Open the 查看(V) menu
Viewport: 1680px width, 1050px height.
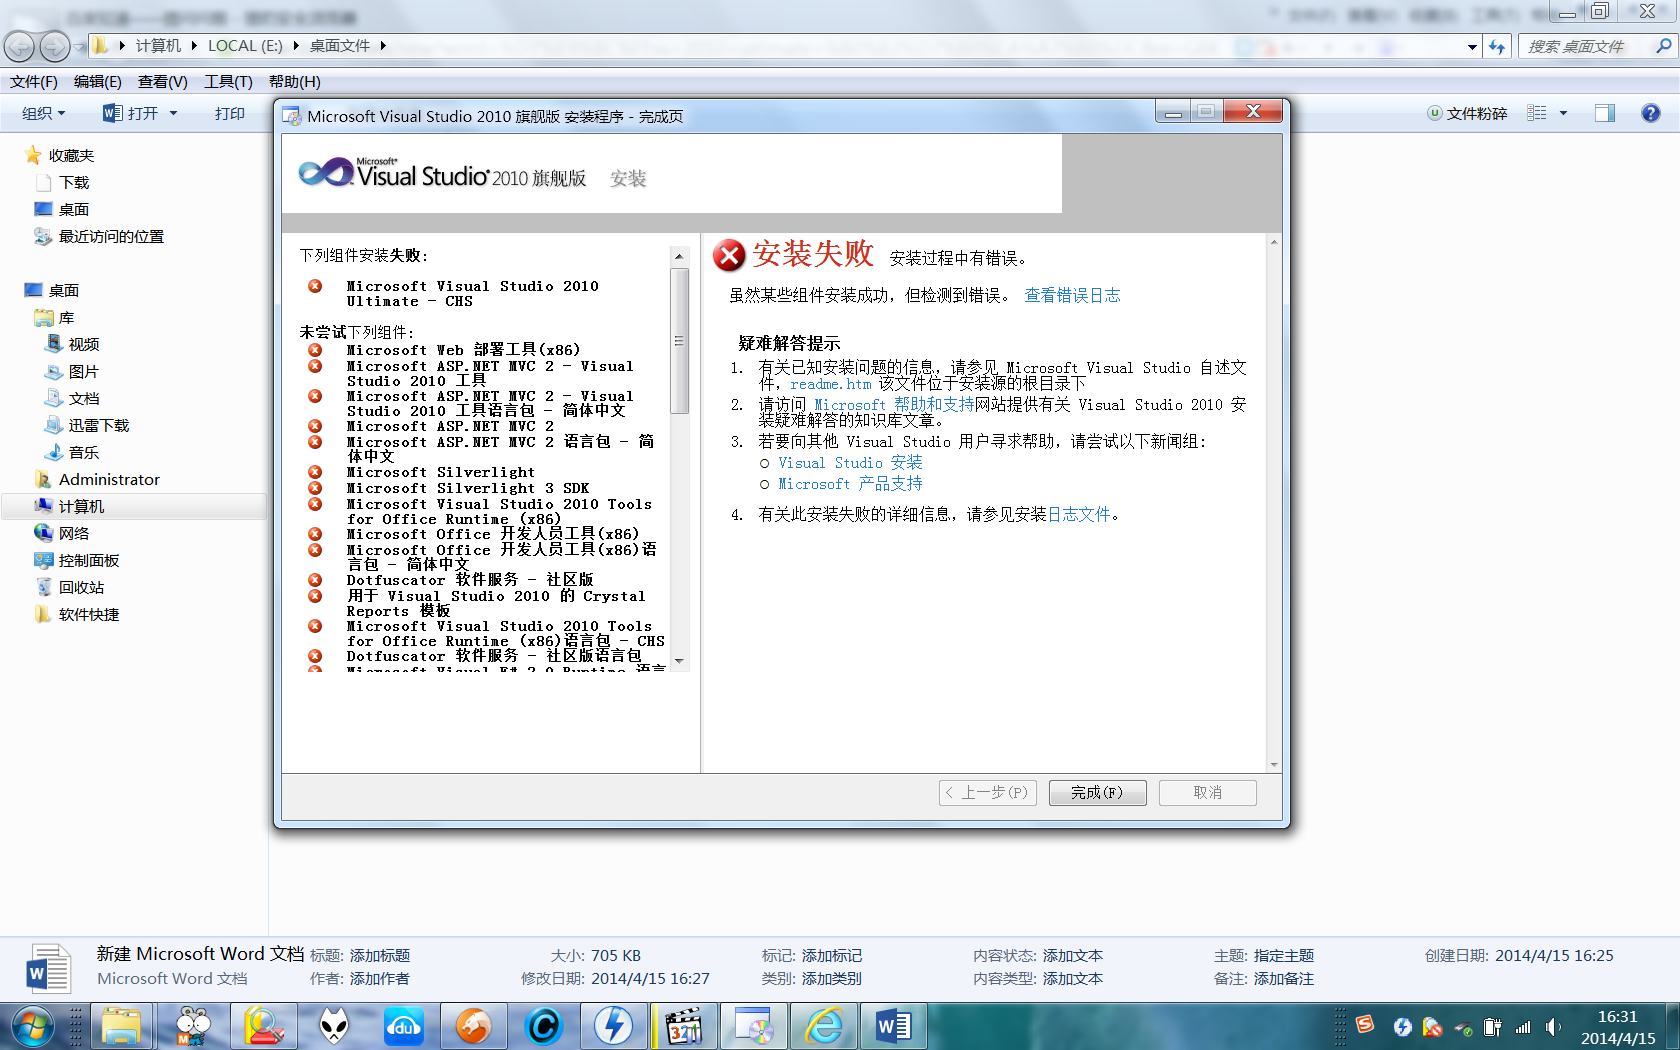pos(163,82)
